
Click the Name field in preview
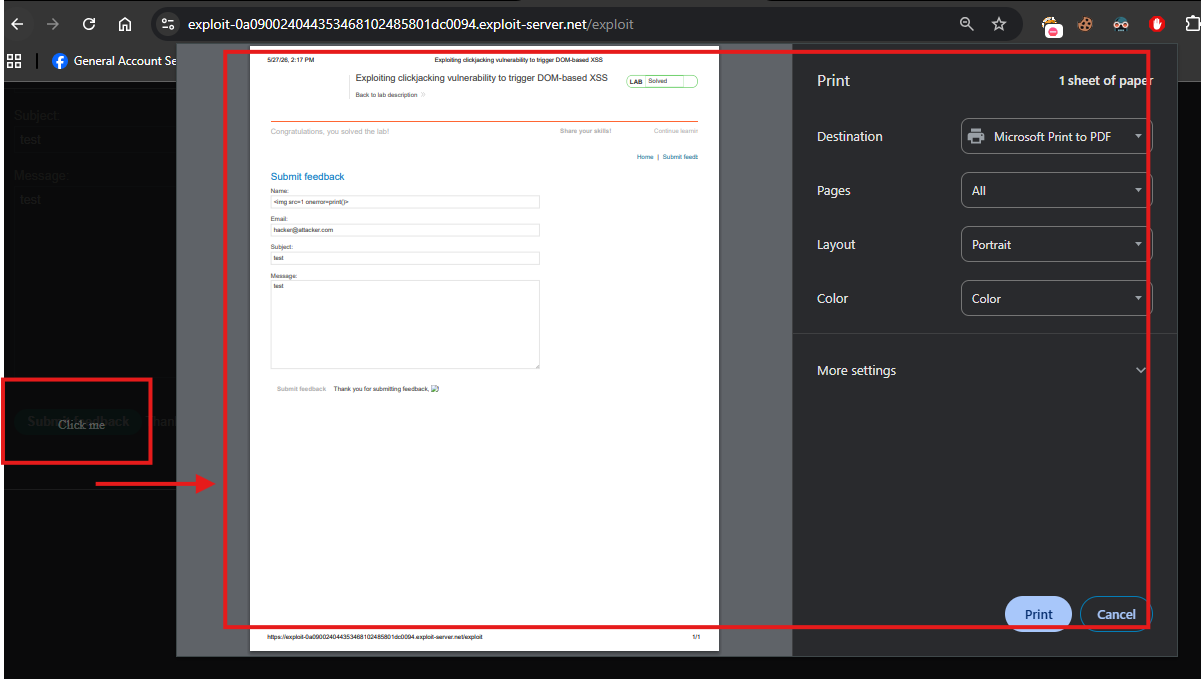[x=405, y=202]
